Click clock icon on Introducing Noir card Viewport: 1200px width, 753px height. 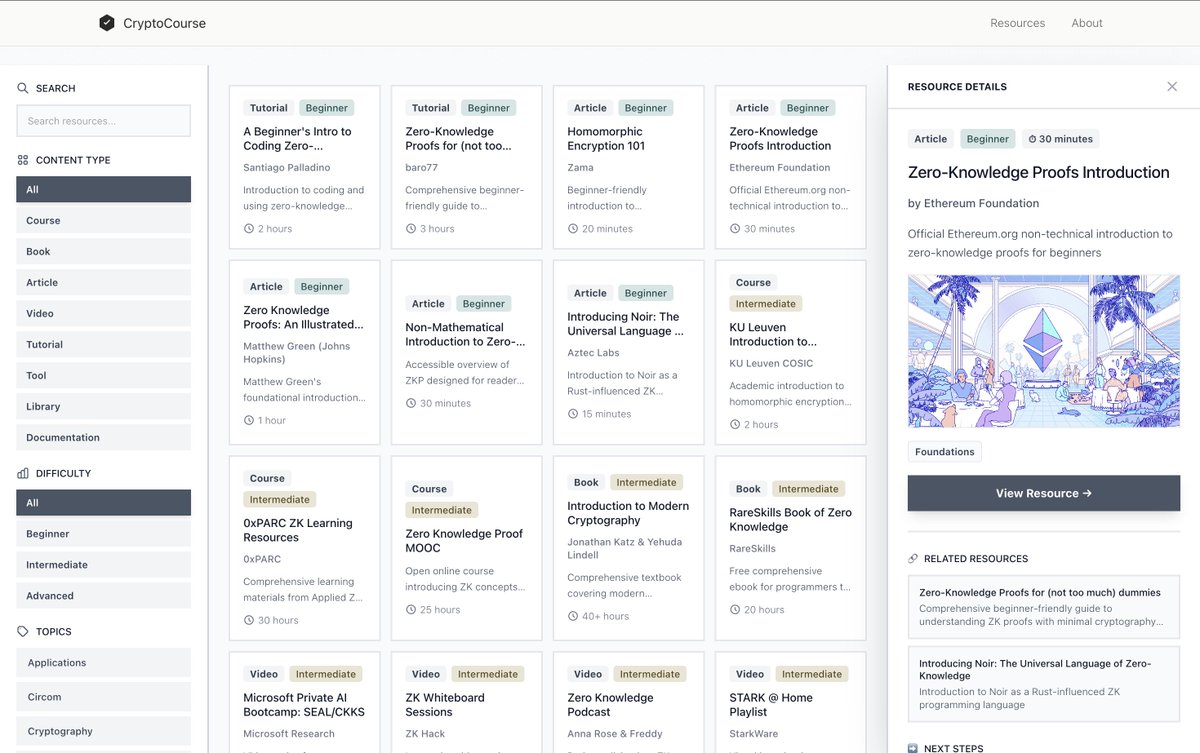[x=573, y=414]
